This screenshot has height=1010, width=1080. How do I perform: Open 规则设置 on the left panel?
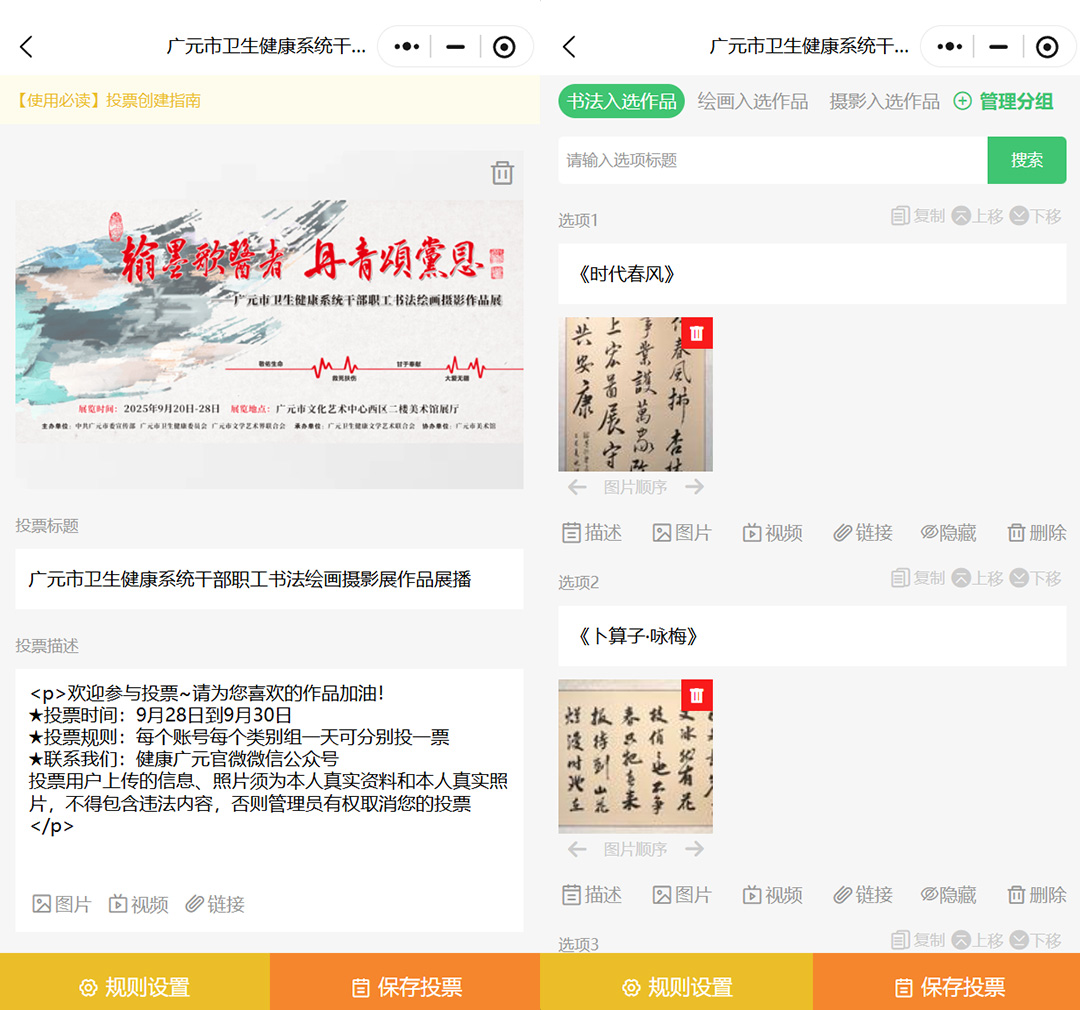(x=135, y=987)
